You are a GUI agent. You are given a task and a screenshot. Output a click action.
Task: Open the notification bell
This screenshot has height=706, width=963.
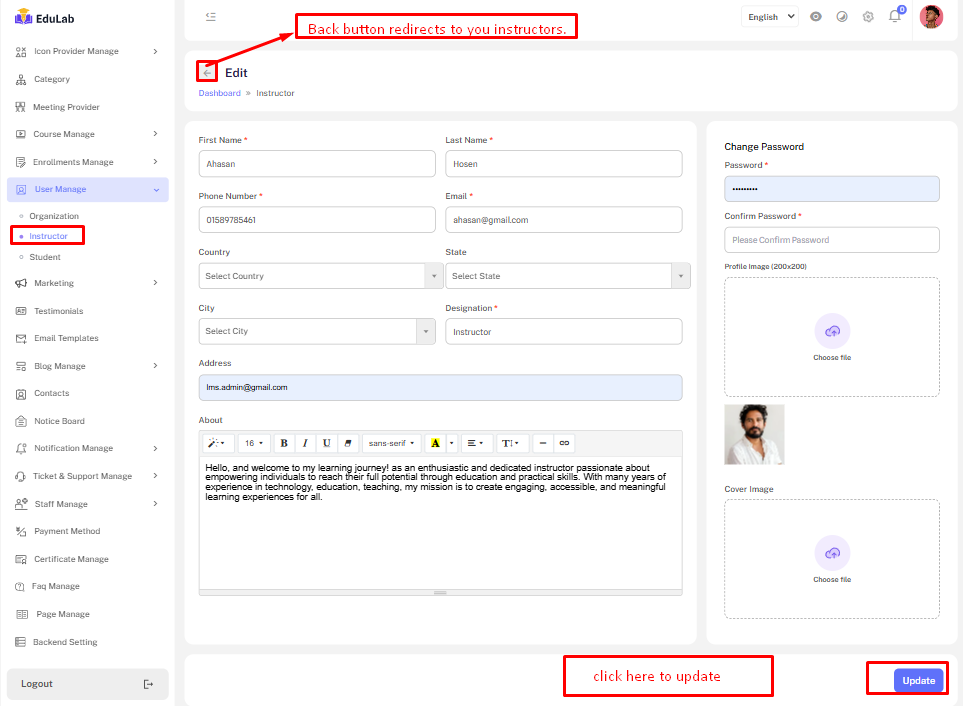point(895,16)
